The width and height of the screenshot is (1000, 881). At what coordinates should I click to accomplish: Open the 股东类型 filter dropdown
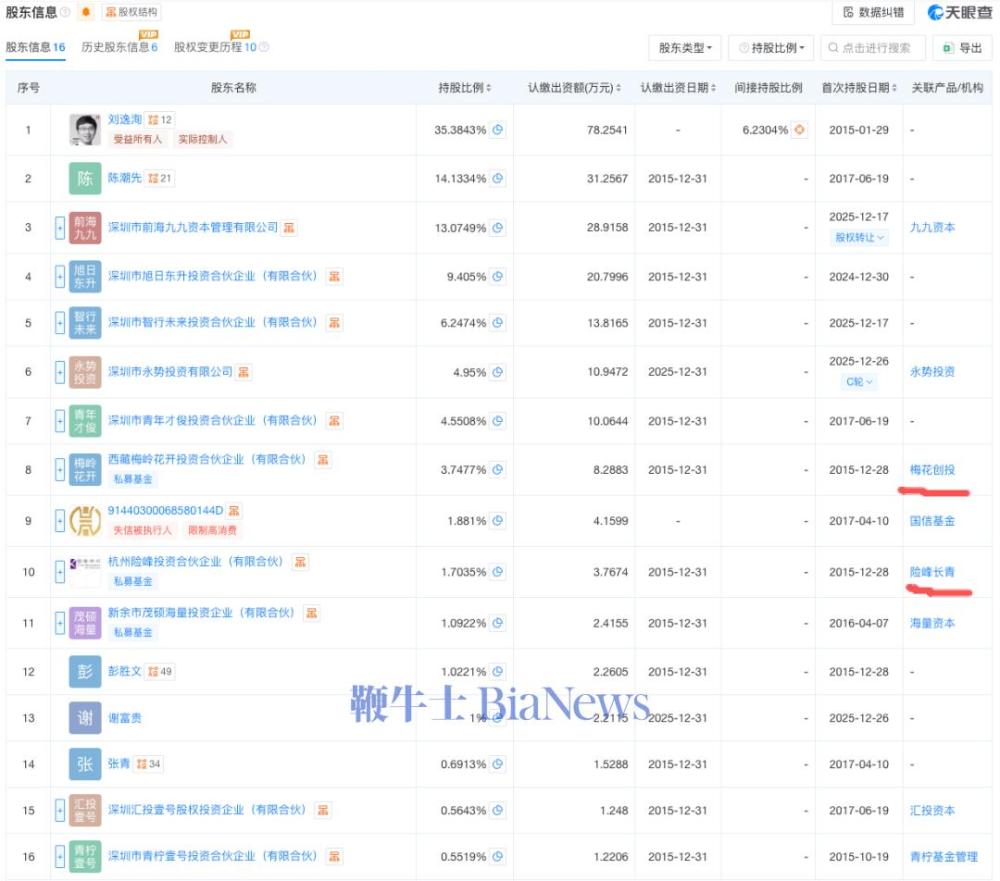tap(685, 48)
